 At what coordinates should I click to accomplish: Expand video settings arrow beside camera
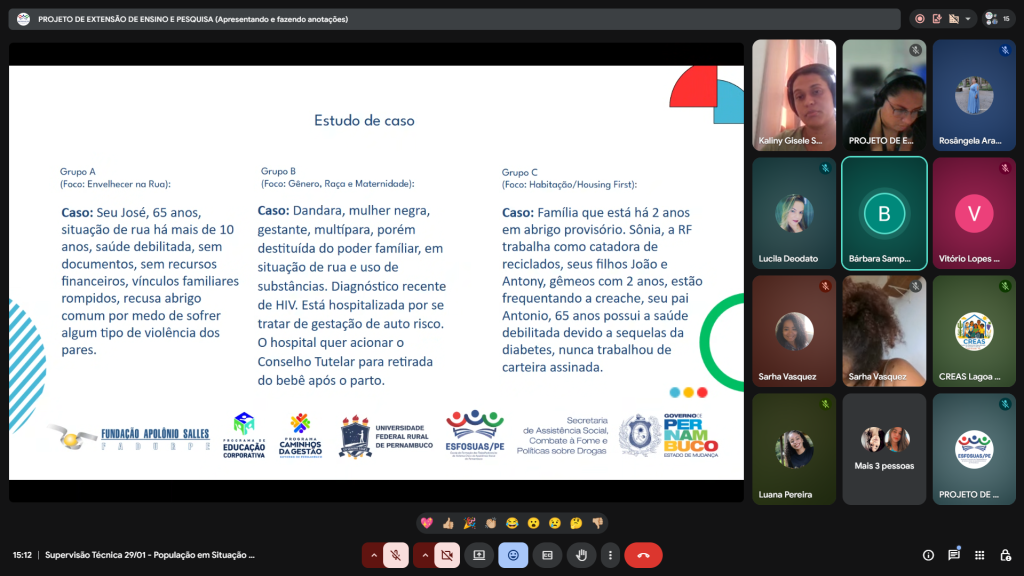425,555
